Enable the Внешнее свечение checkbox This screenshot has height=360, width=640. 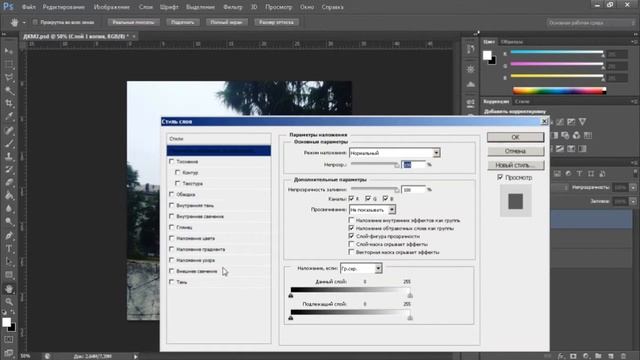(x=171, y=271)
